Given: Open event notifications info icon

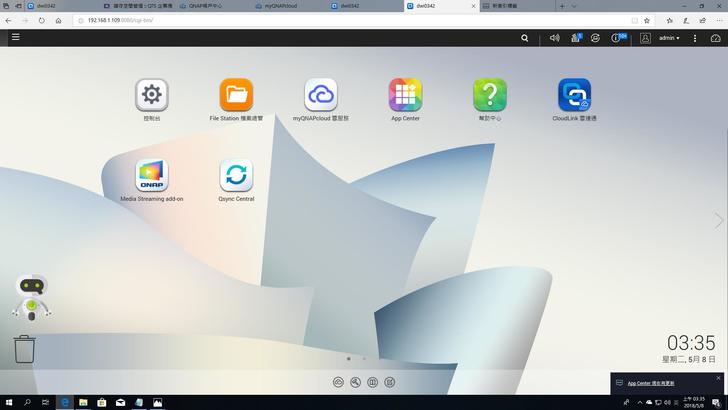Looking at the screenshot, I should (x=618, y=38).
